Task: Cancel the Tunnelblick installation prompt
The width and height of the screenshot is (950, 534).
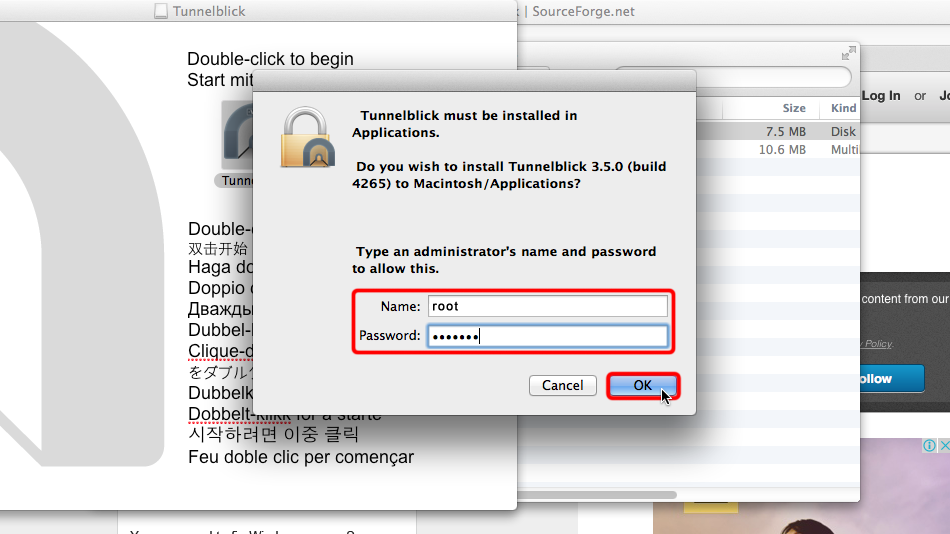Action: coord(562,385)
